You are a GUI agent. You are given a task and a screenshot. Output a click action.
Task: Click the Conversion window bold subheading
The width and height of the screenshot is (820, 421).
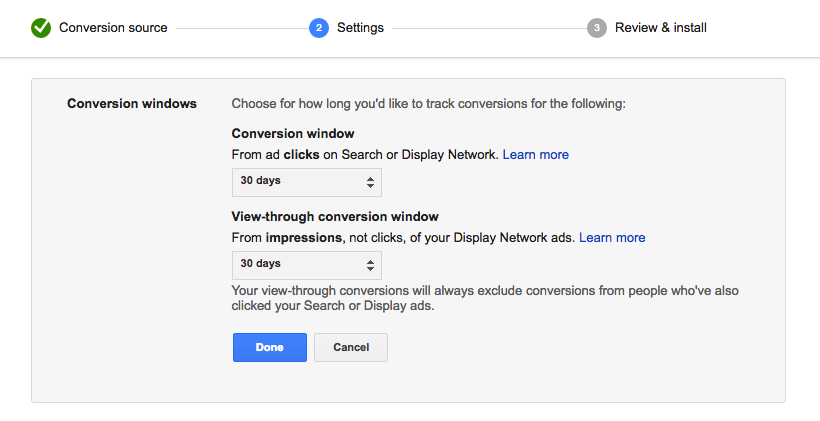coord(293,134)
